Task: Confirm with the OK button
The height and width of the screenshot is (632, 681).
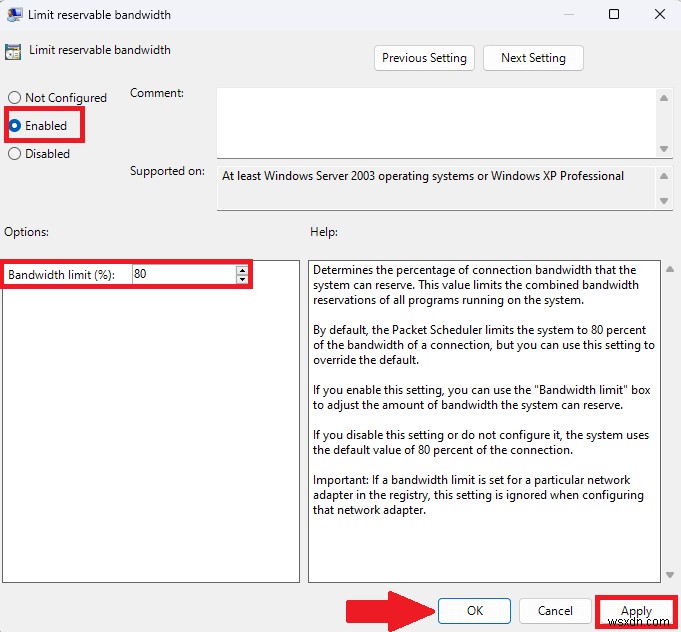Action: [x=474, y=611]
